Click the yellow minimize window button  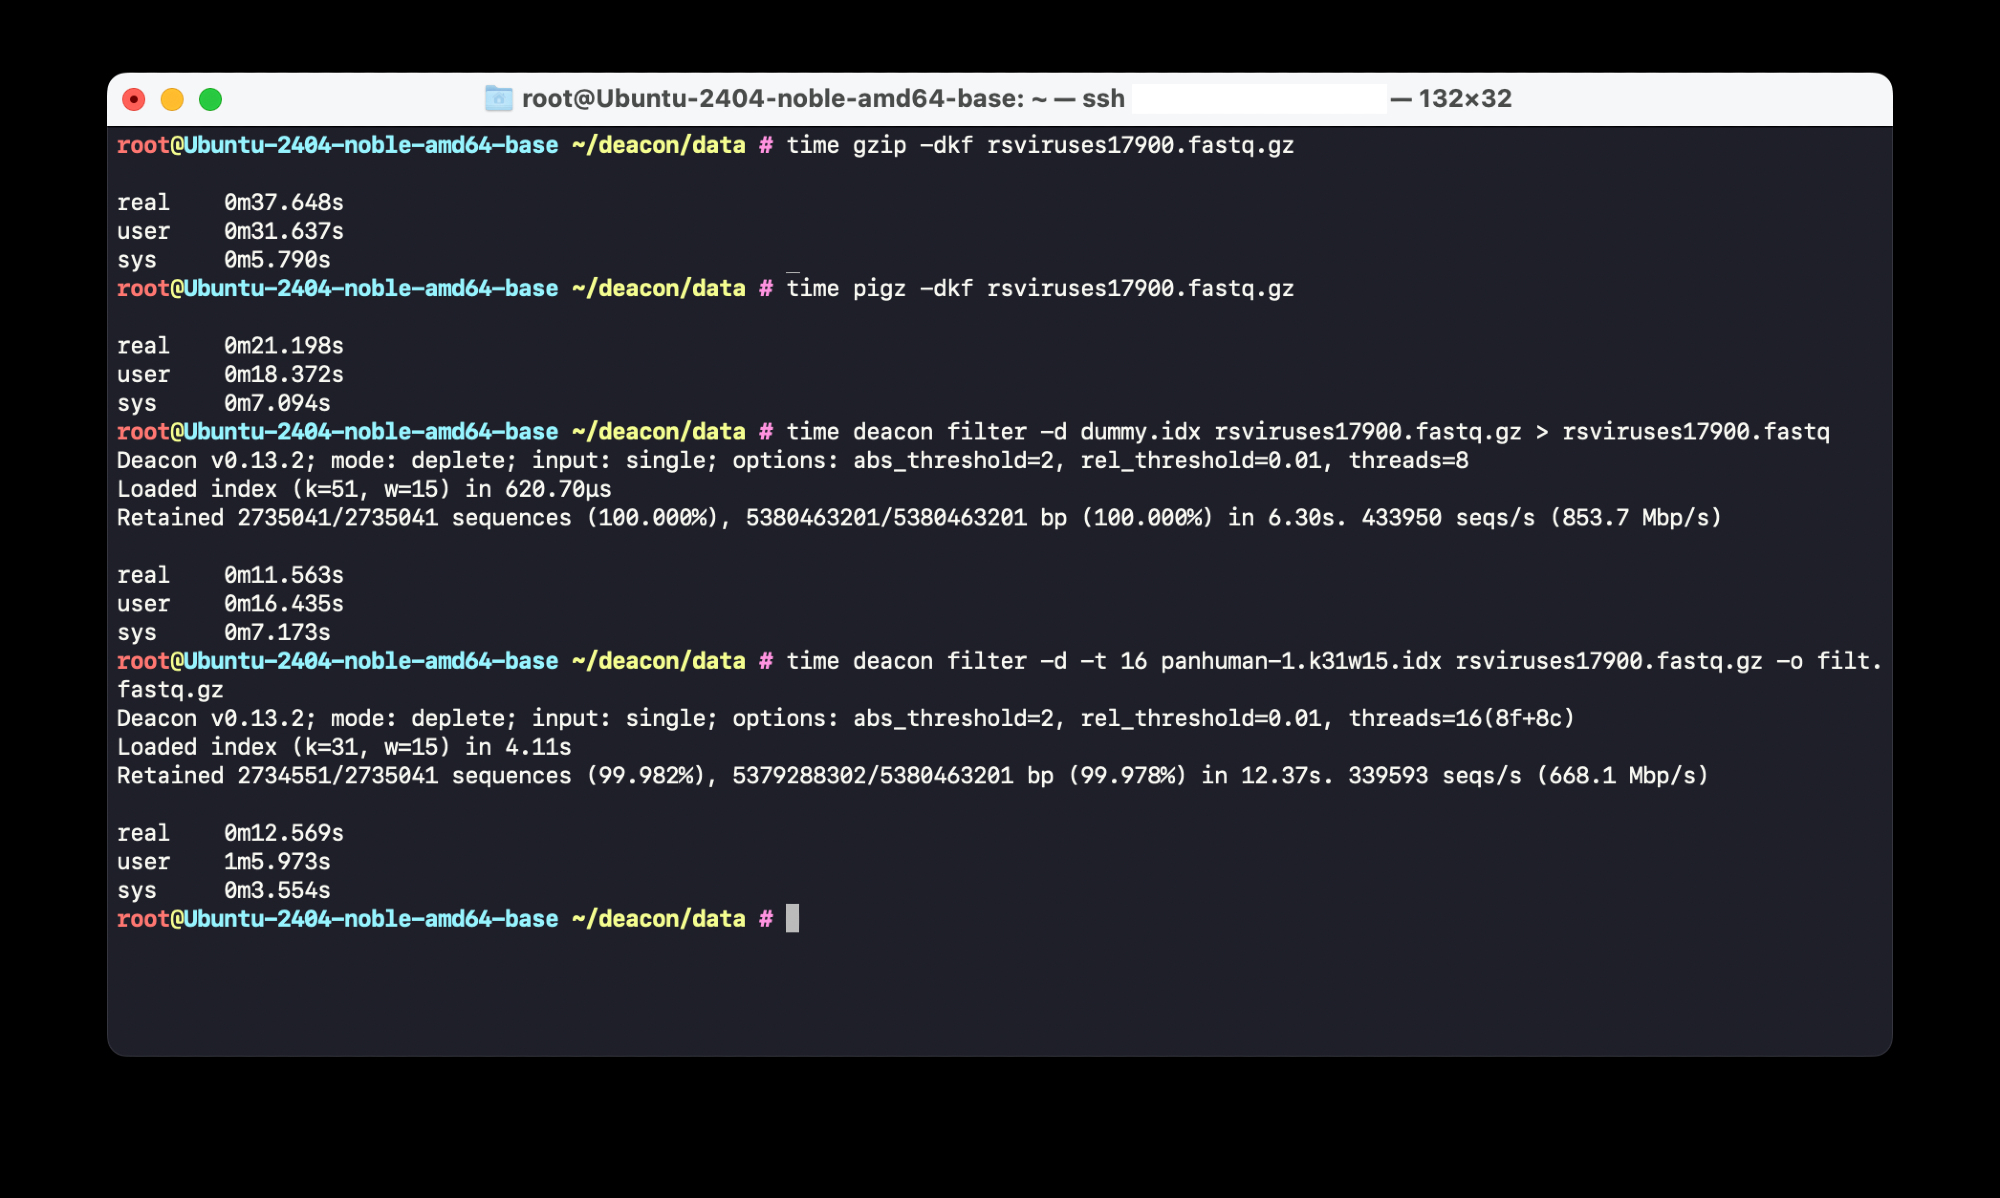coord(172,99)
